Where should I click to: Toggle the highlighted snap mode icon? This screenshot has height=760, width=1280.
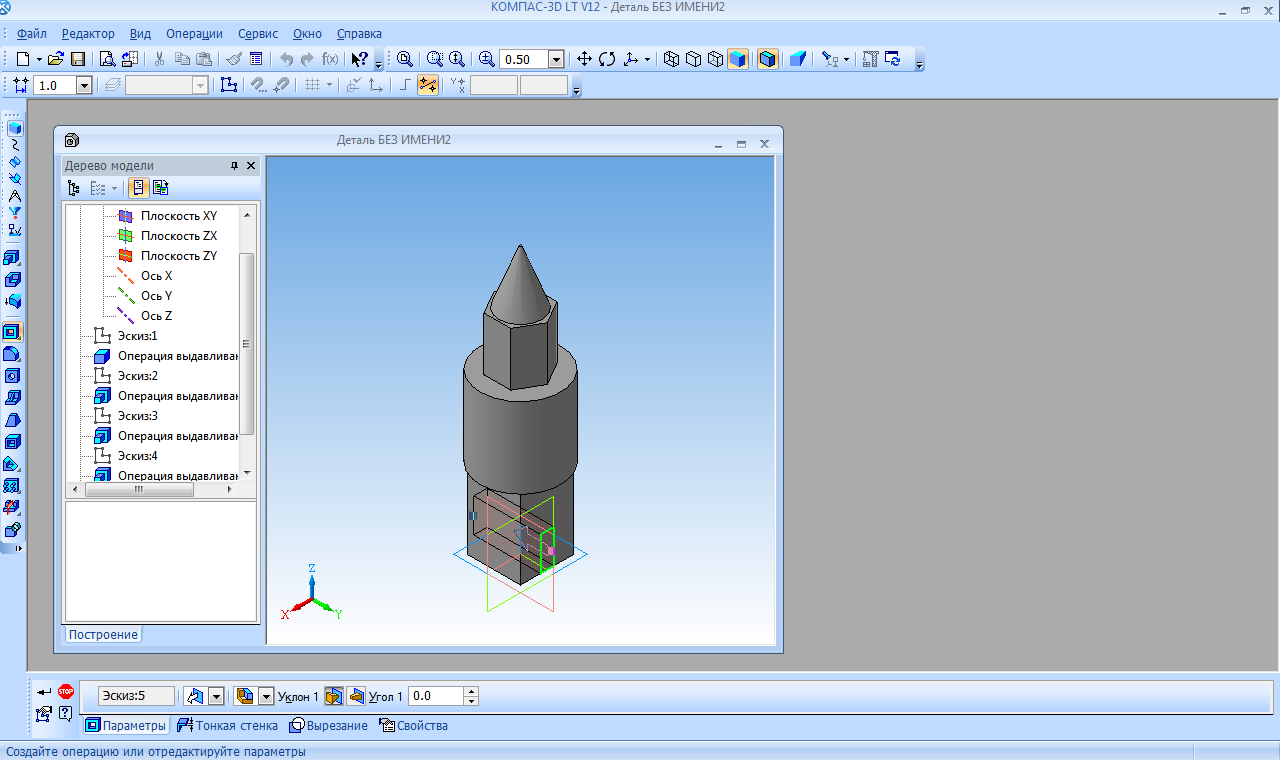point(428,85)
